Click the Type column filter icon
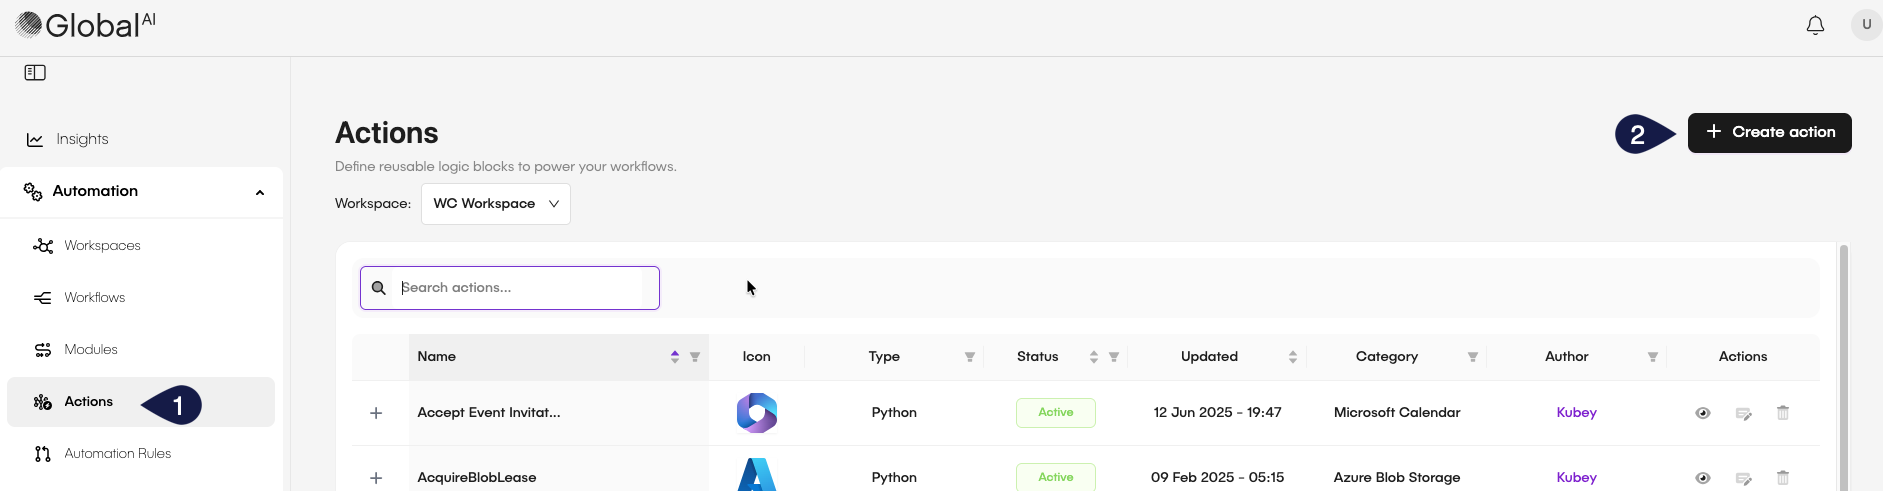The height and width of the screenshot is (491, 1883). [969, 357]
